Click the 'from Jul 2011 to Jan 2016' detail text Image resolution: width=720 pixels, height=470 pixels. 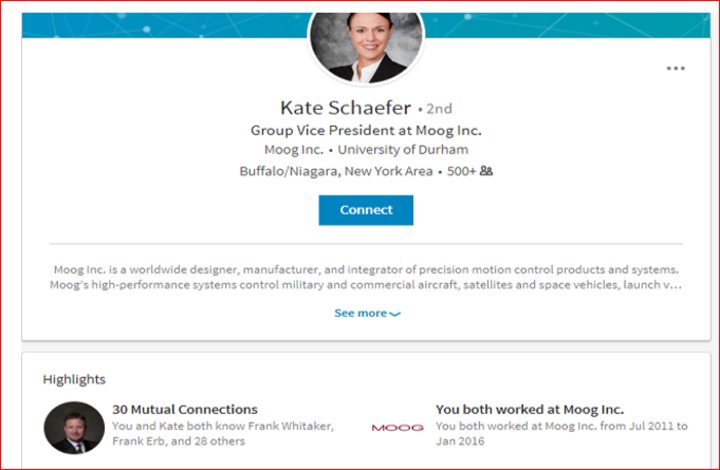tap(563, 433)
